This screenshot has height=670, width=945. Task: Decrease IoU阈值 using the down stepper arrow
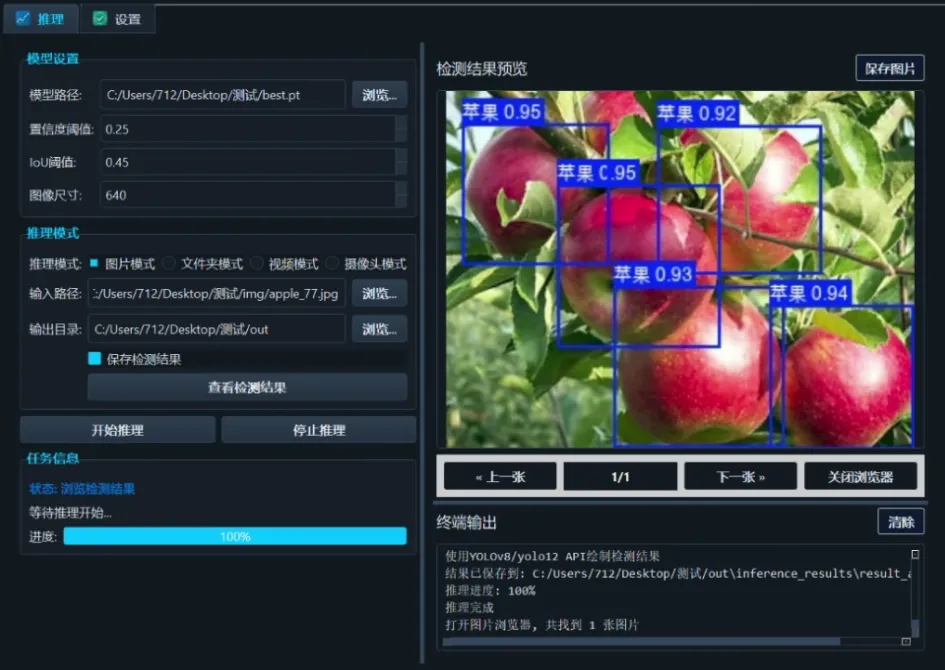pos(402,167)
